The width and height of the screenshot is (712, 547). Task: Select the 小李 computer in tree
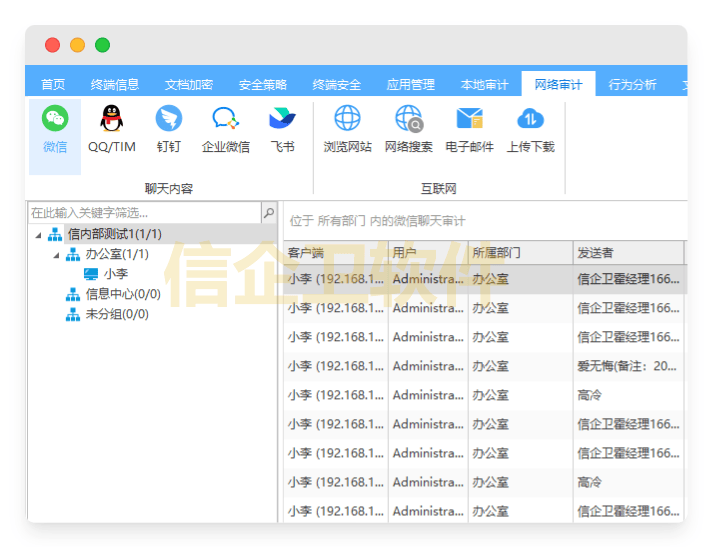(x=115, y=274)
